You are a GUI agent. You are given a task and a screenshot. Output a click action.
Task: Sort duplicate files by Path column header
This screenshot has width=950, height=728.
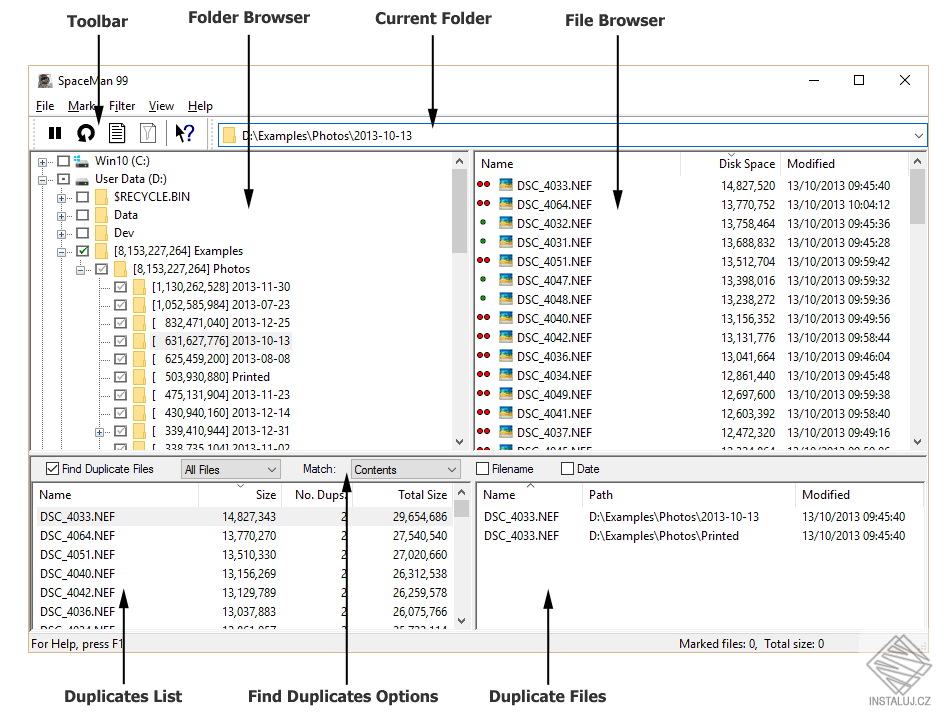[x=689, y=495]
